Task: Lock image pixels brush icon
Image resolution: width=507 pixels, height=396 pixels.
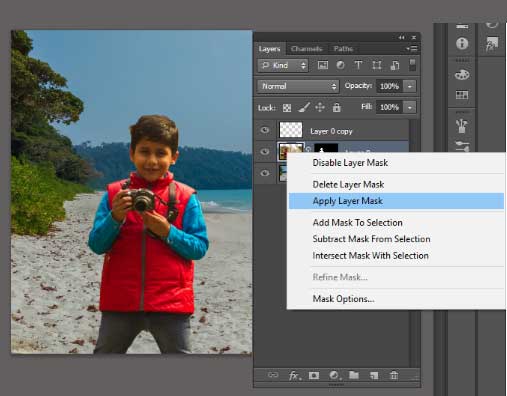Action: [x=304, y=107]
